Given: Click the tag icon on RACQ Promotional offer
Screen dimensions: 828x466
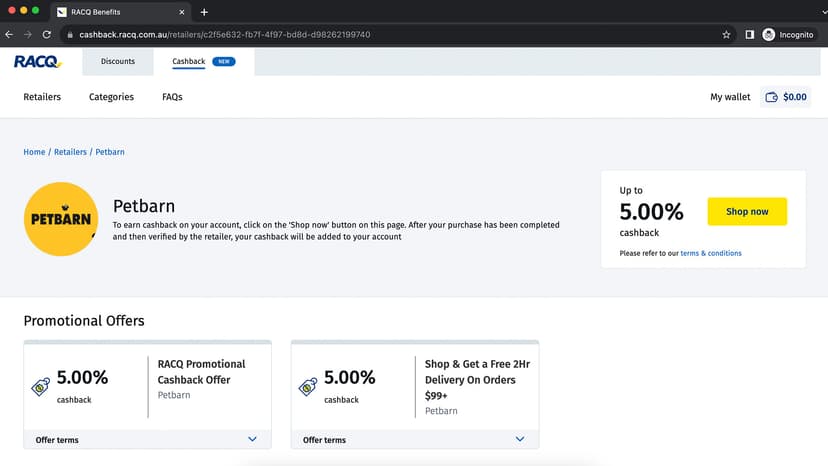Looking at the screenshot, I should pos(41,387).
